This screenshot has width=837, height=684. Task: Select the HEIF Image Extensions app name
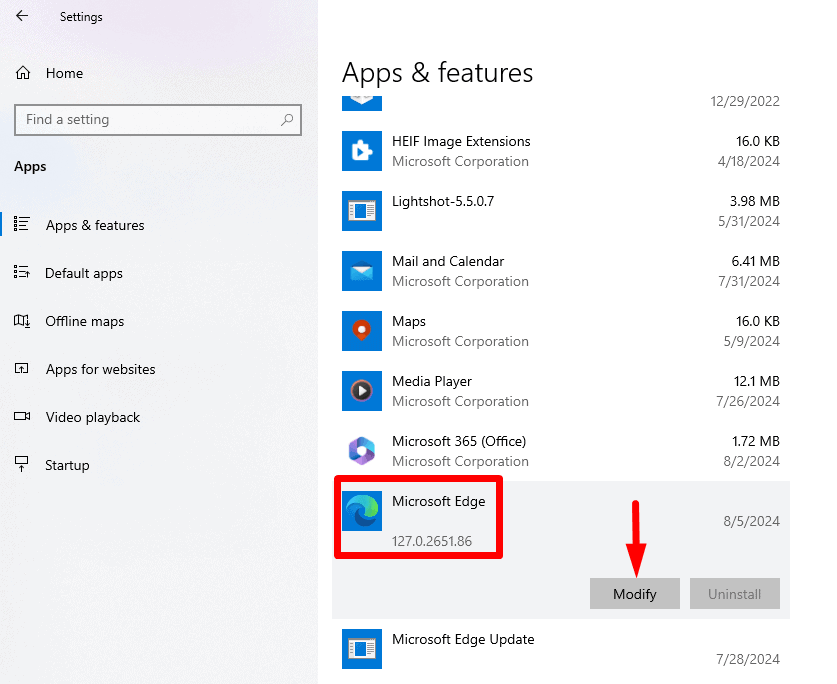click(461, 141)
